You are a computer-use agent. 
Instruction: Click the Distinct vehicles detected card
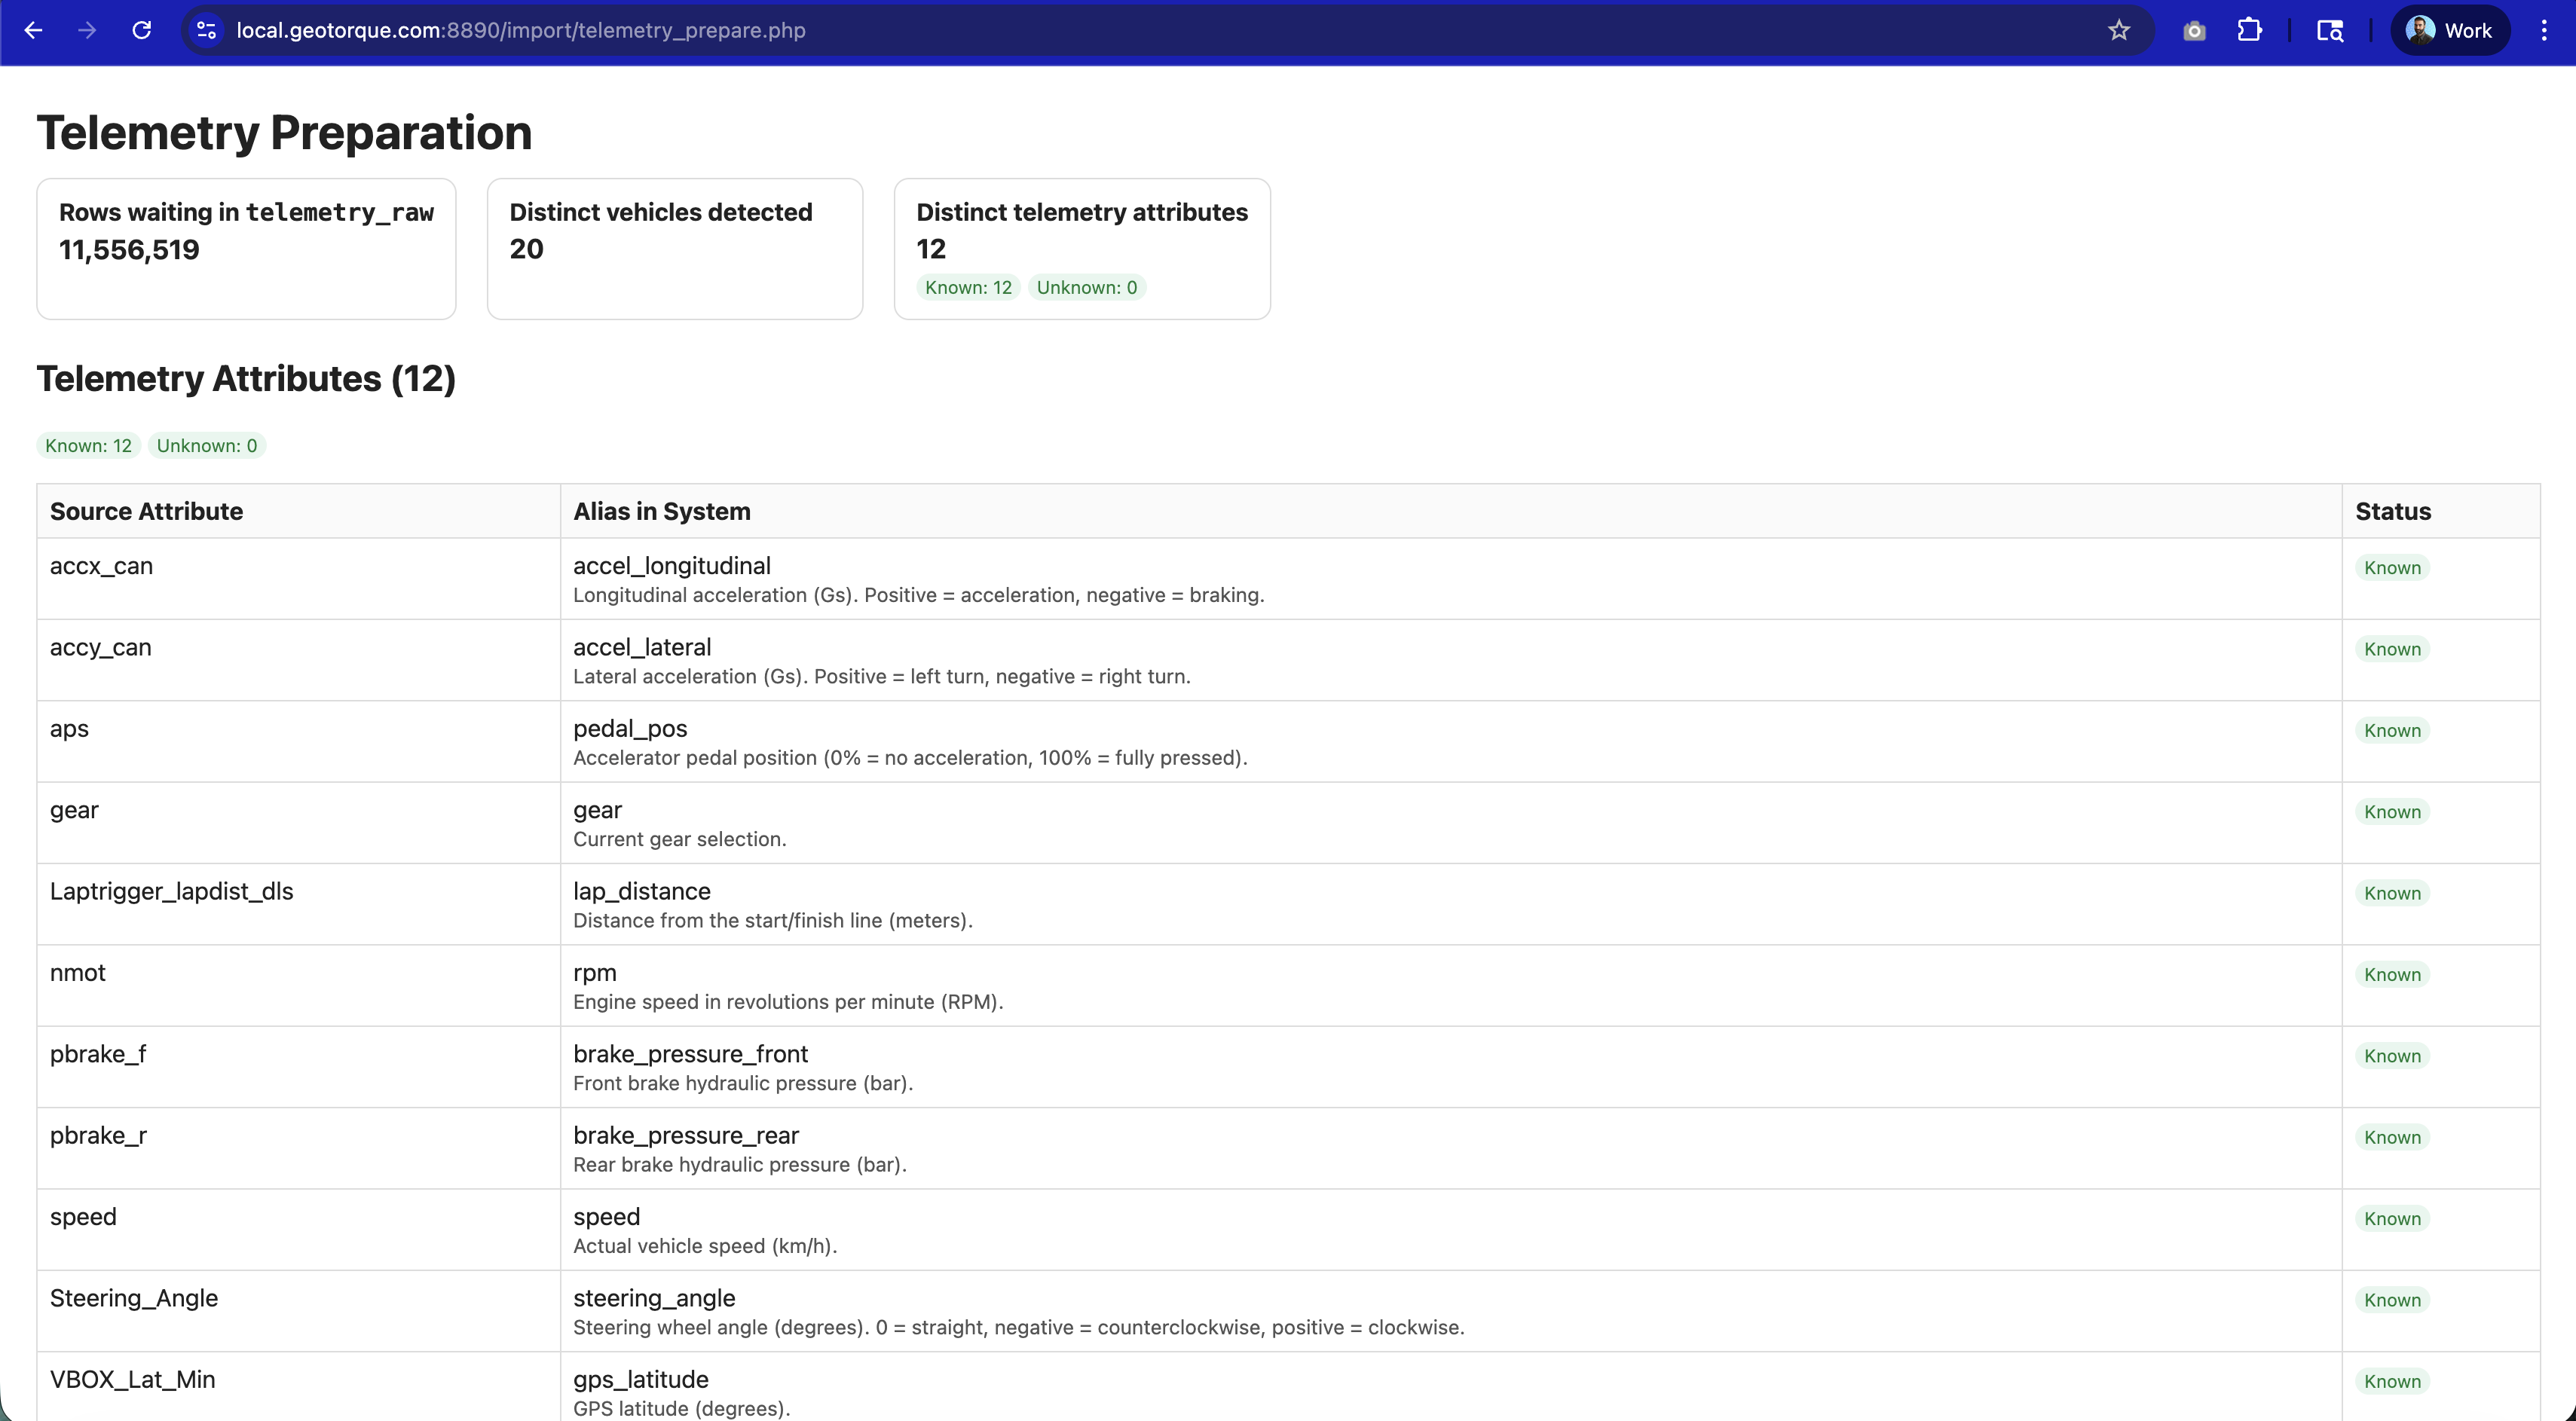click(x=674, y=248)
